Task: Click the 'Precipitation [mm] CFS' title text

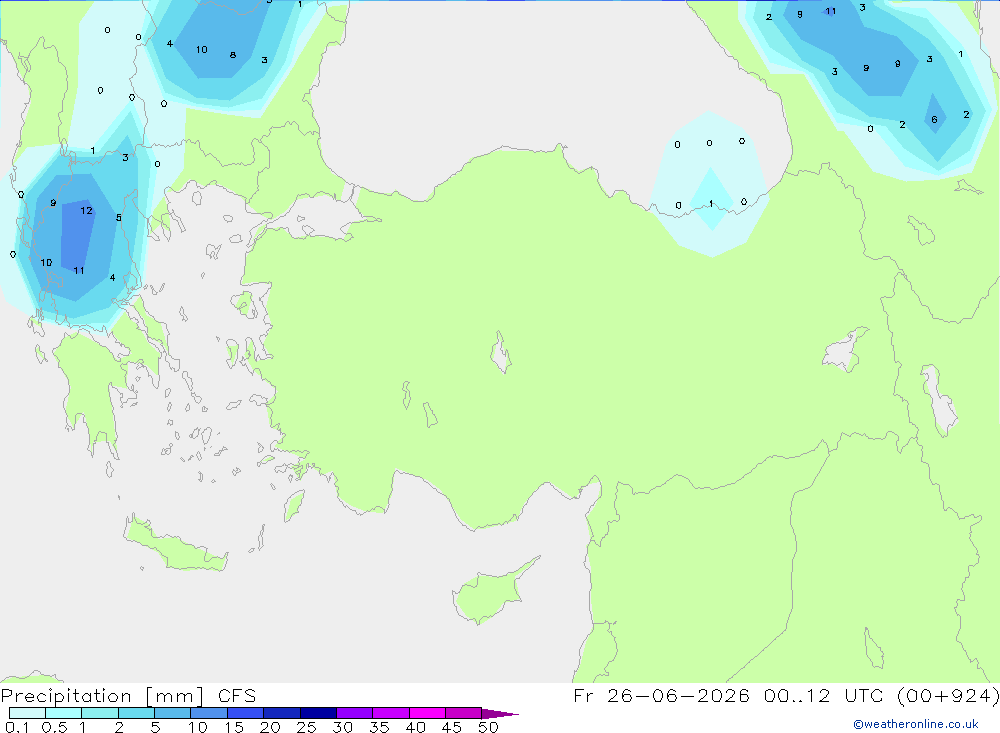Action: (128, 696)
